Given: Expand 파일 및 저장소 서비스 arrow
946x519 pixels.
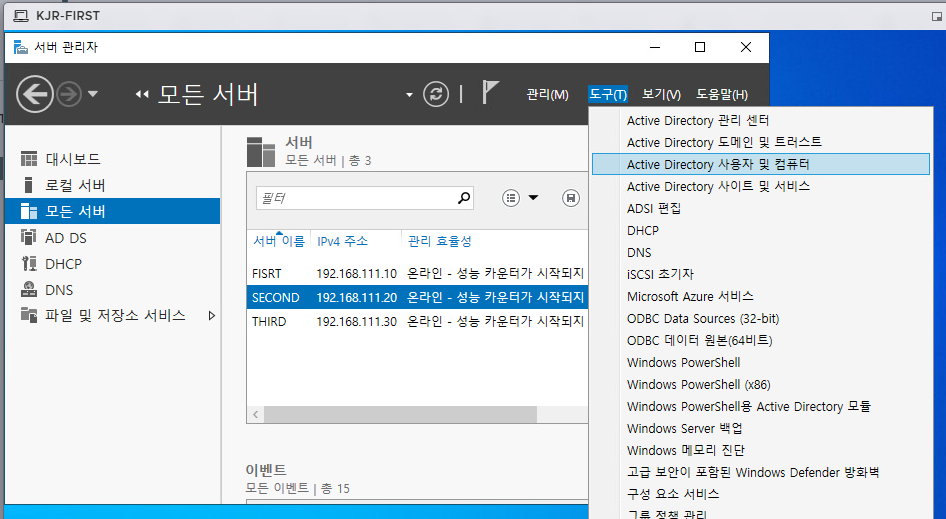Looking at the screenshot, I should 211,316.
